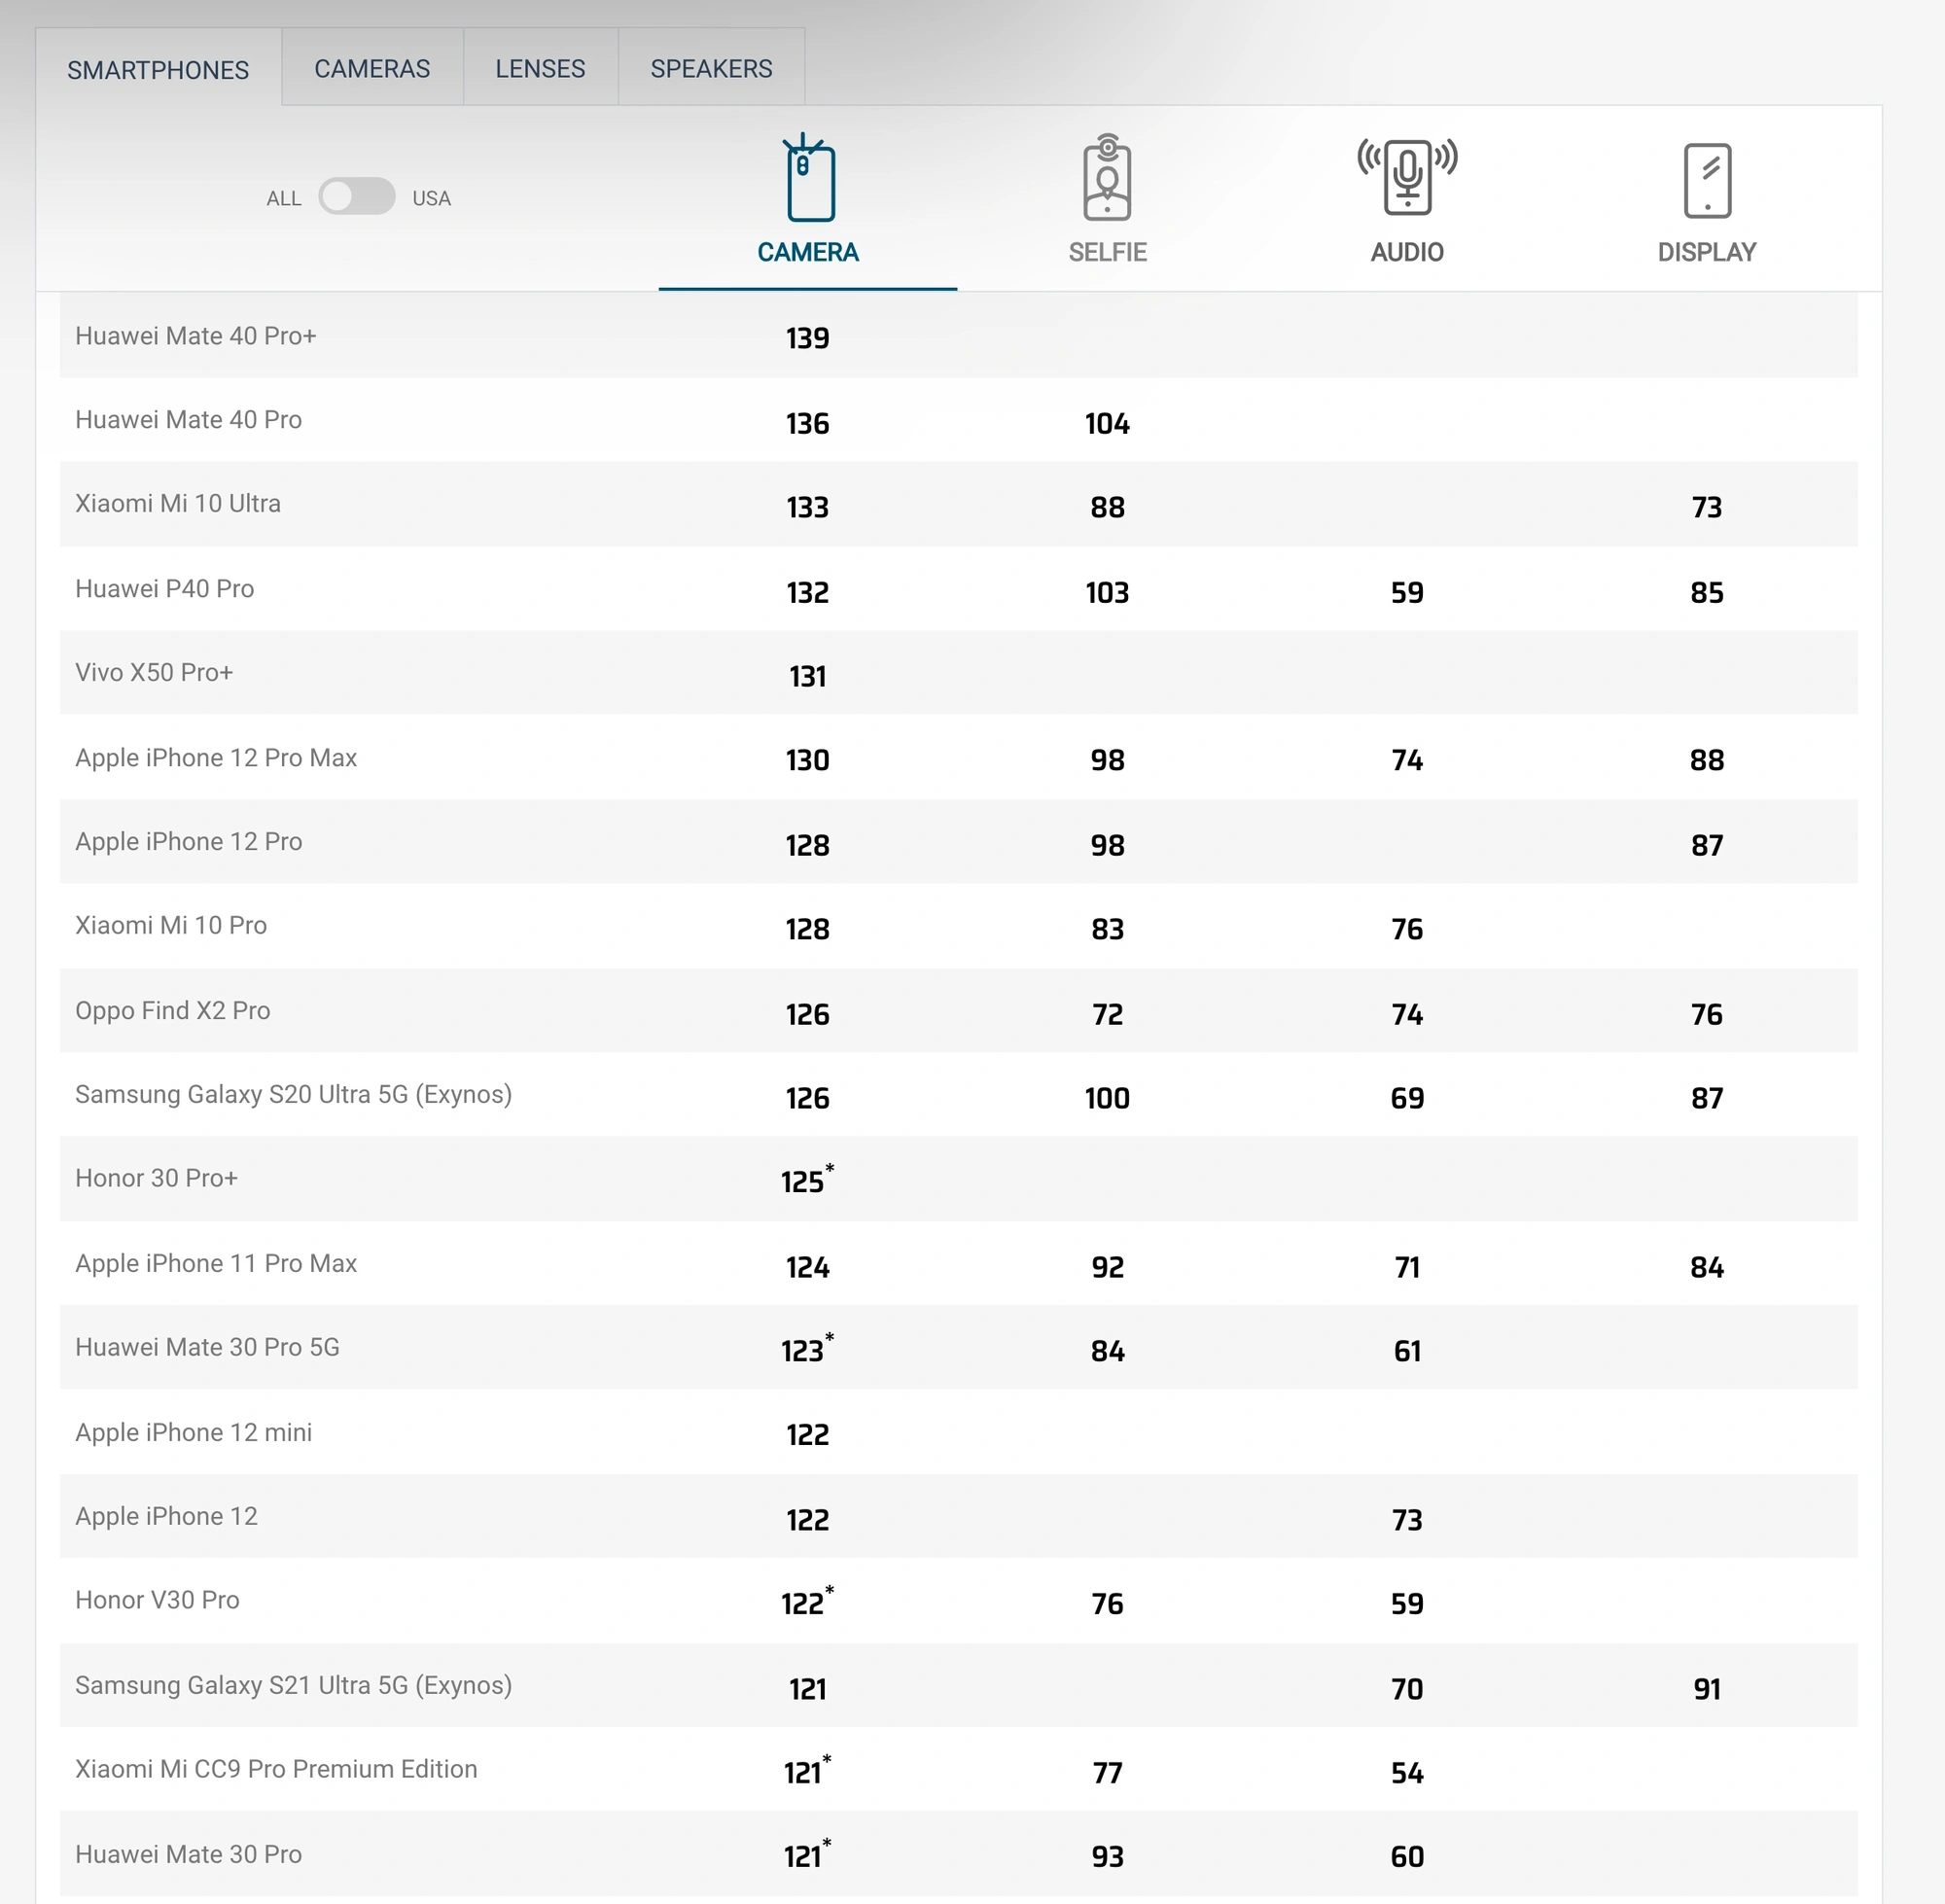Select the Audio microphone icon
Image resolution: width=1945 pixels, height=1904 pixels.
click(1407, 177)
